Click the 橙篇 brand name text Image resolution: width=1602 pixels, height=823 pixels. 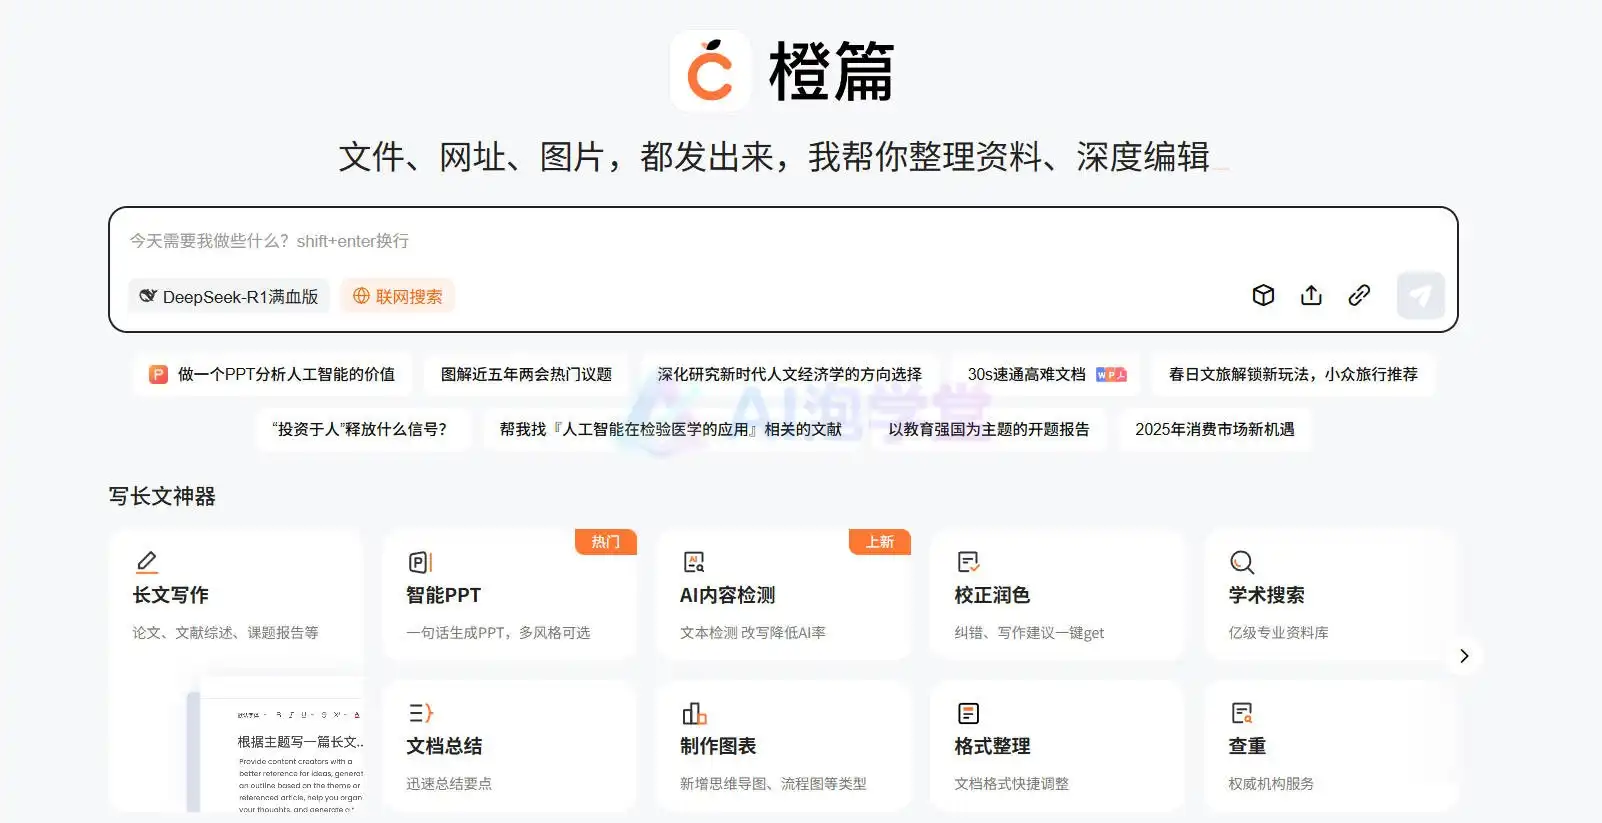(x=831, y=72)
